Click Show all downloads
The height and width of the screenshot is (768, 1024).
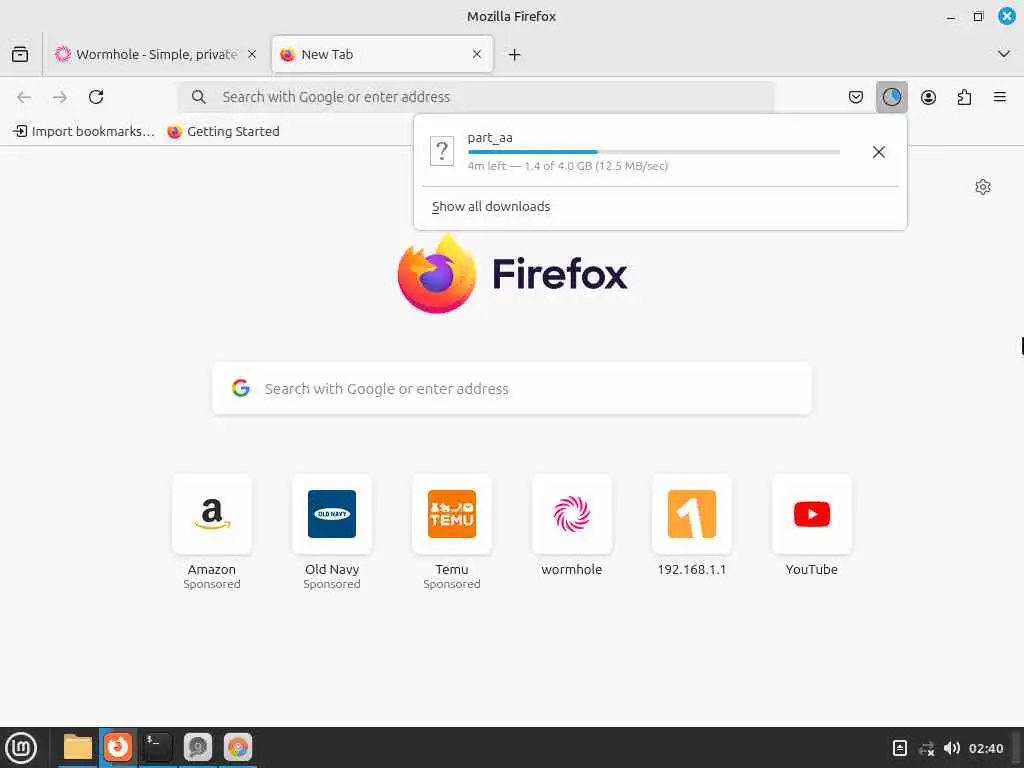(x=491, y=206)
